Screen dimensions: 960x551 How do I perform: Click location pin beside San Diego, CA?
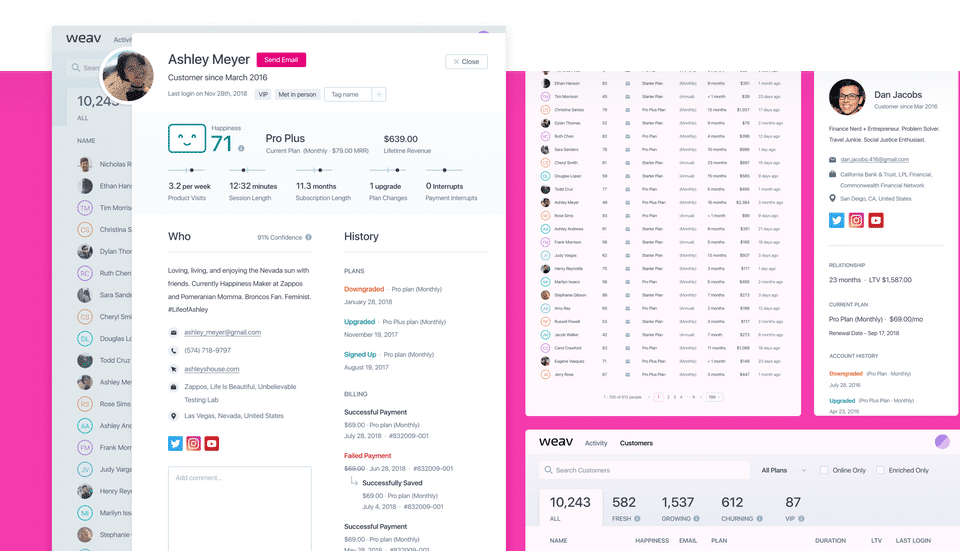point(832,198)
